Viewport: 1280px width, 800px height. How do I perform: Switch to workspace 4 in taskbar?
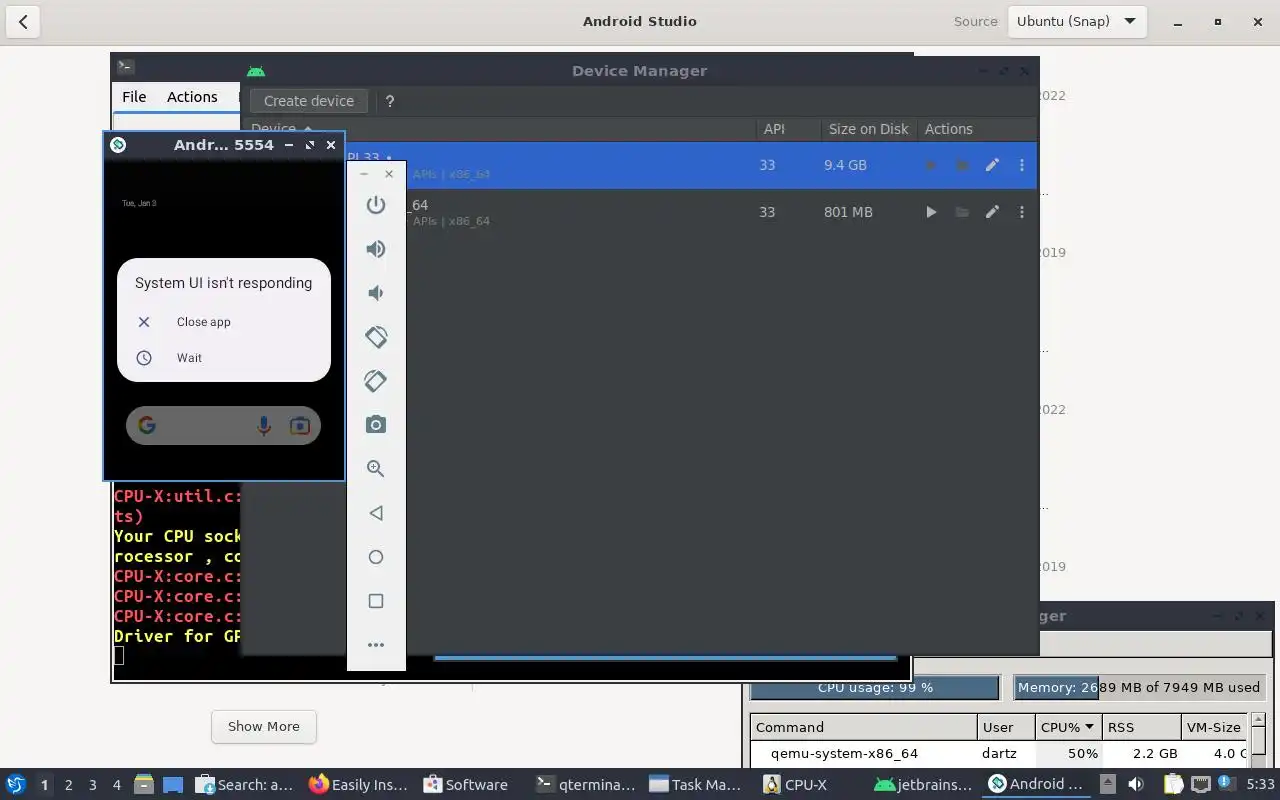[x=116, y=785]
